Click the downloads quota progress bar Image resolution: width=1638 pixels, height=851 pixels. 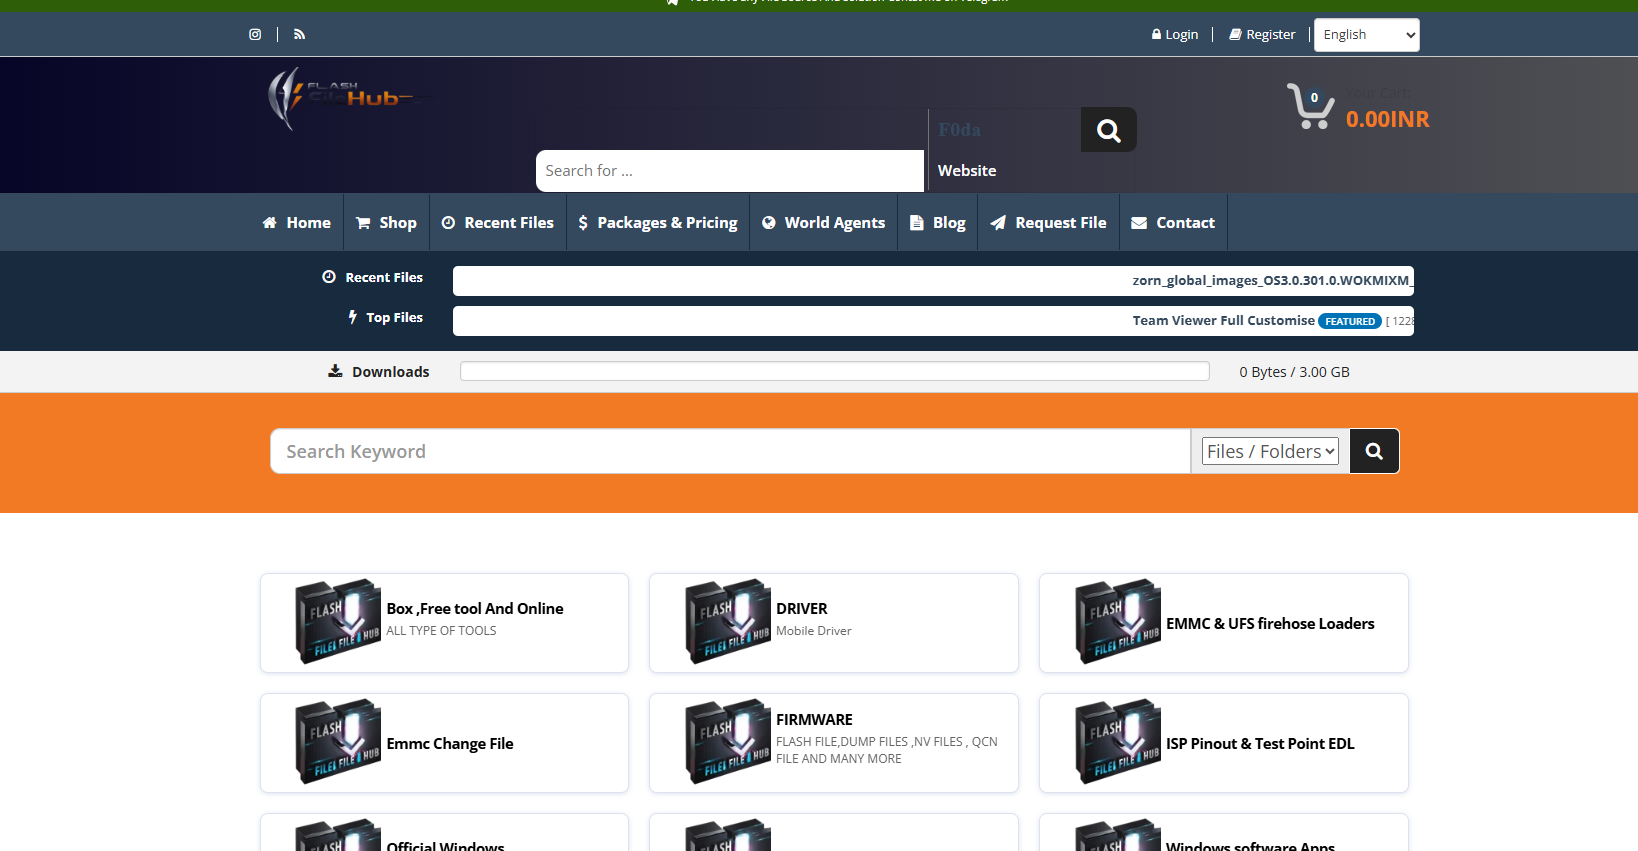pyautogui.click(x=834, y=371)
